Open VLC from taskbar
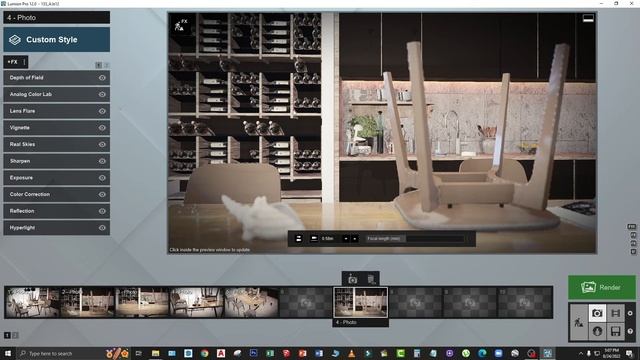 [351, 353]
